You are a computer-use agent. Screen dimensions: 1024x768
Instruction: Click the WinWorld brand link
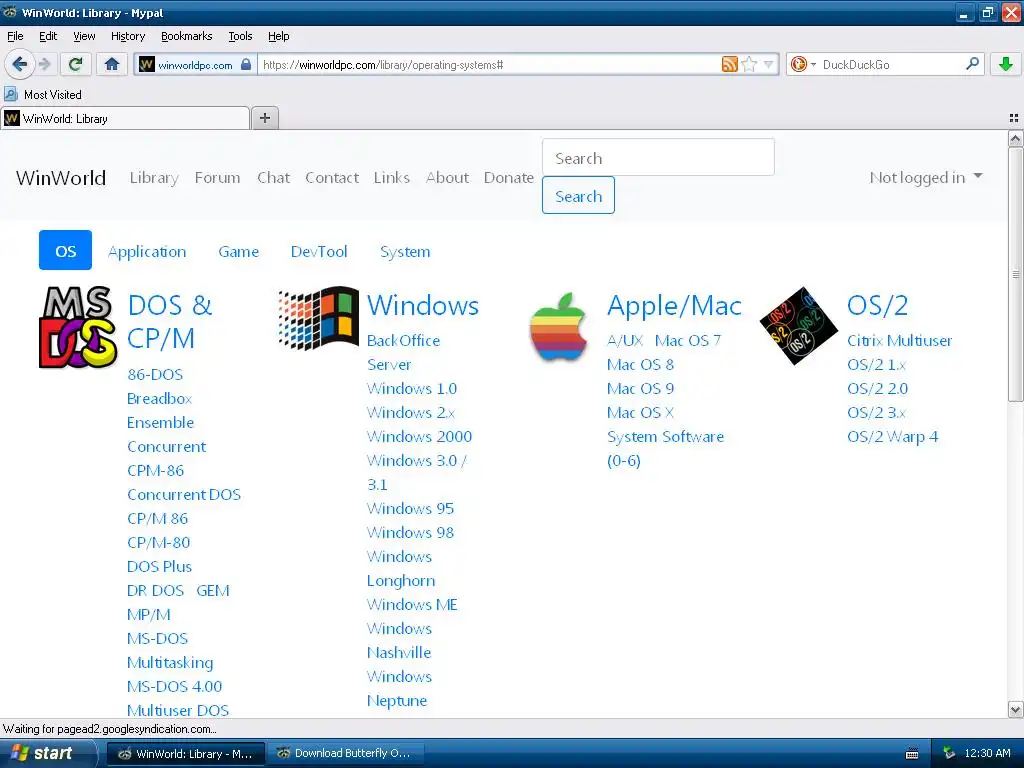coord(61,178)
